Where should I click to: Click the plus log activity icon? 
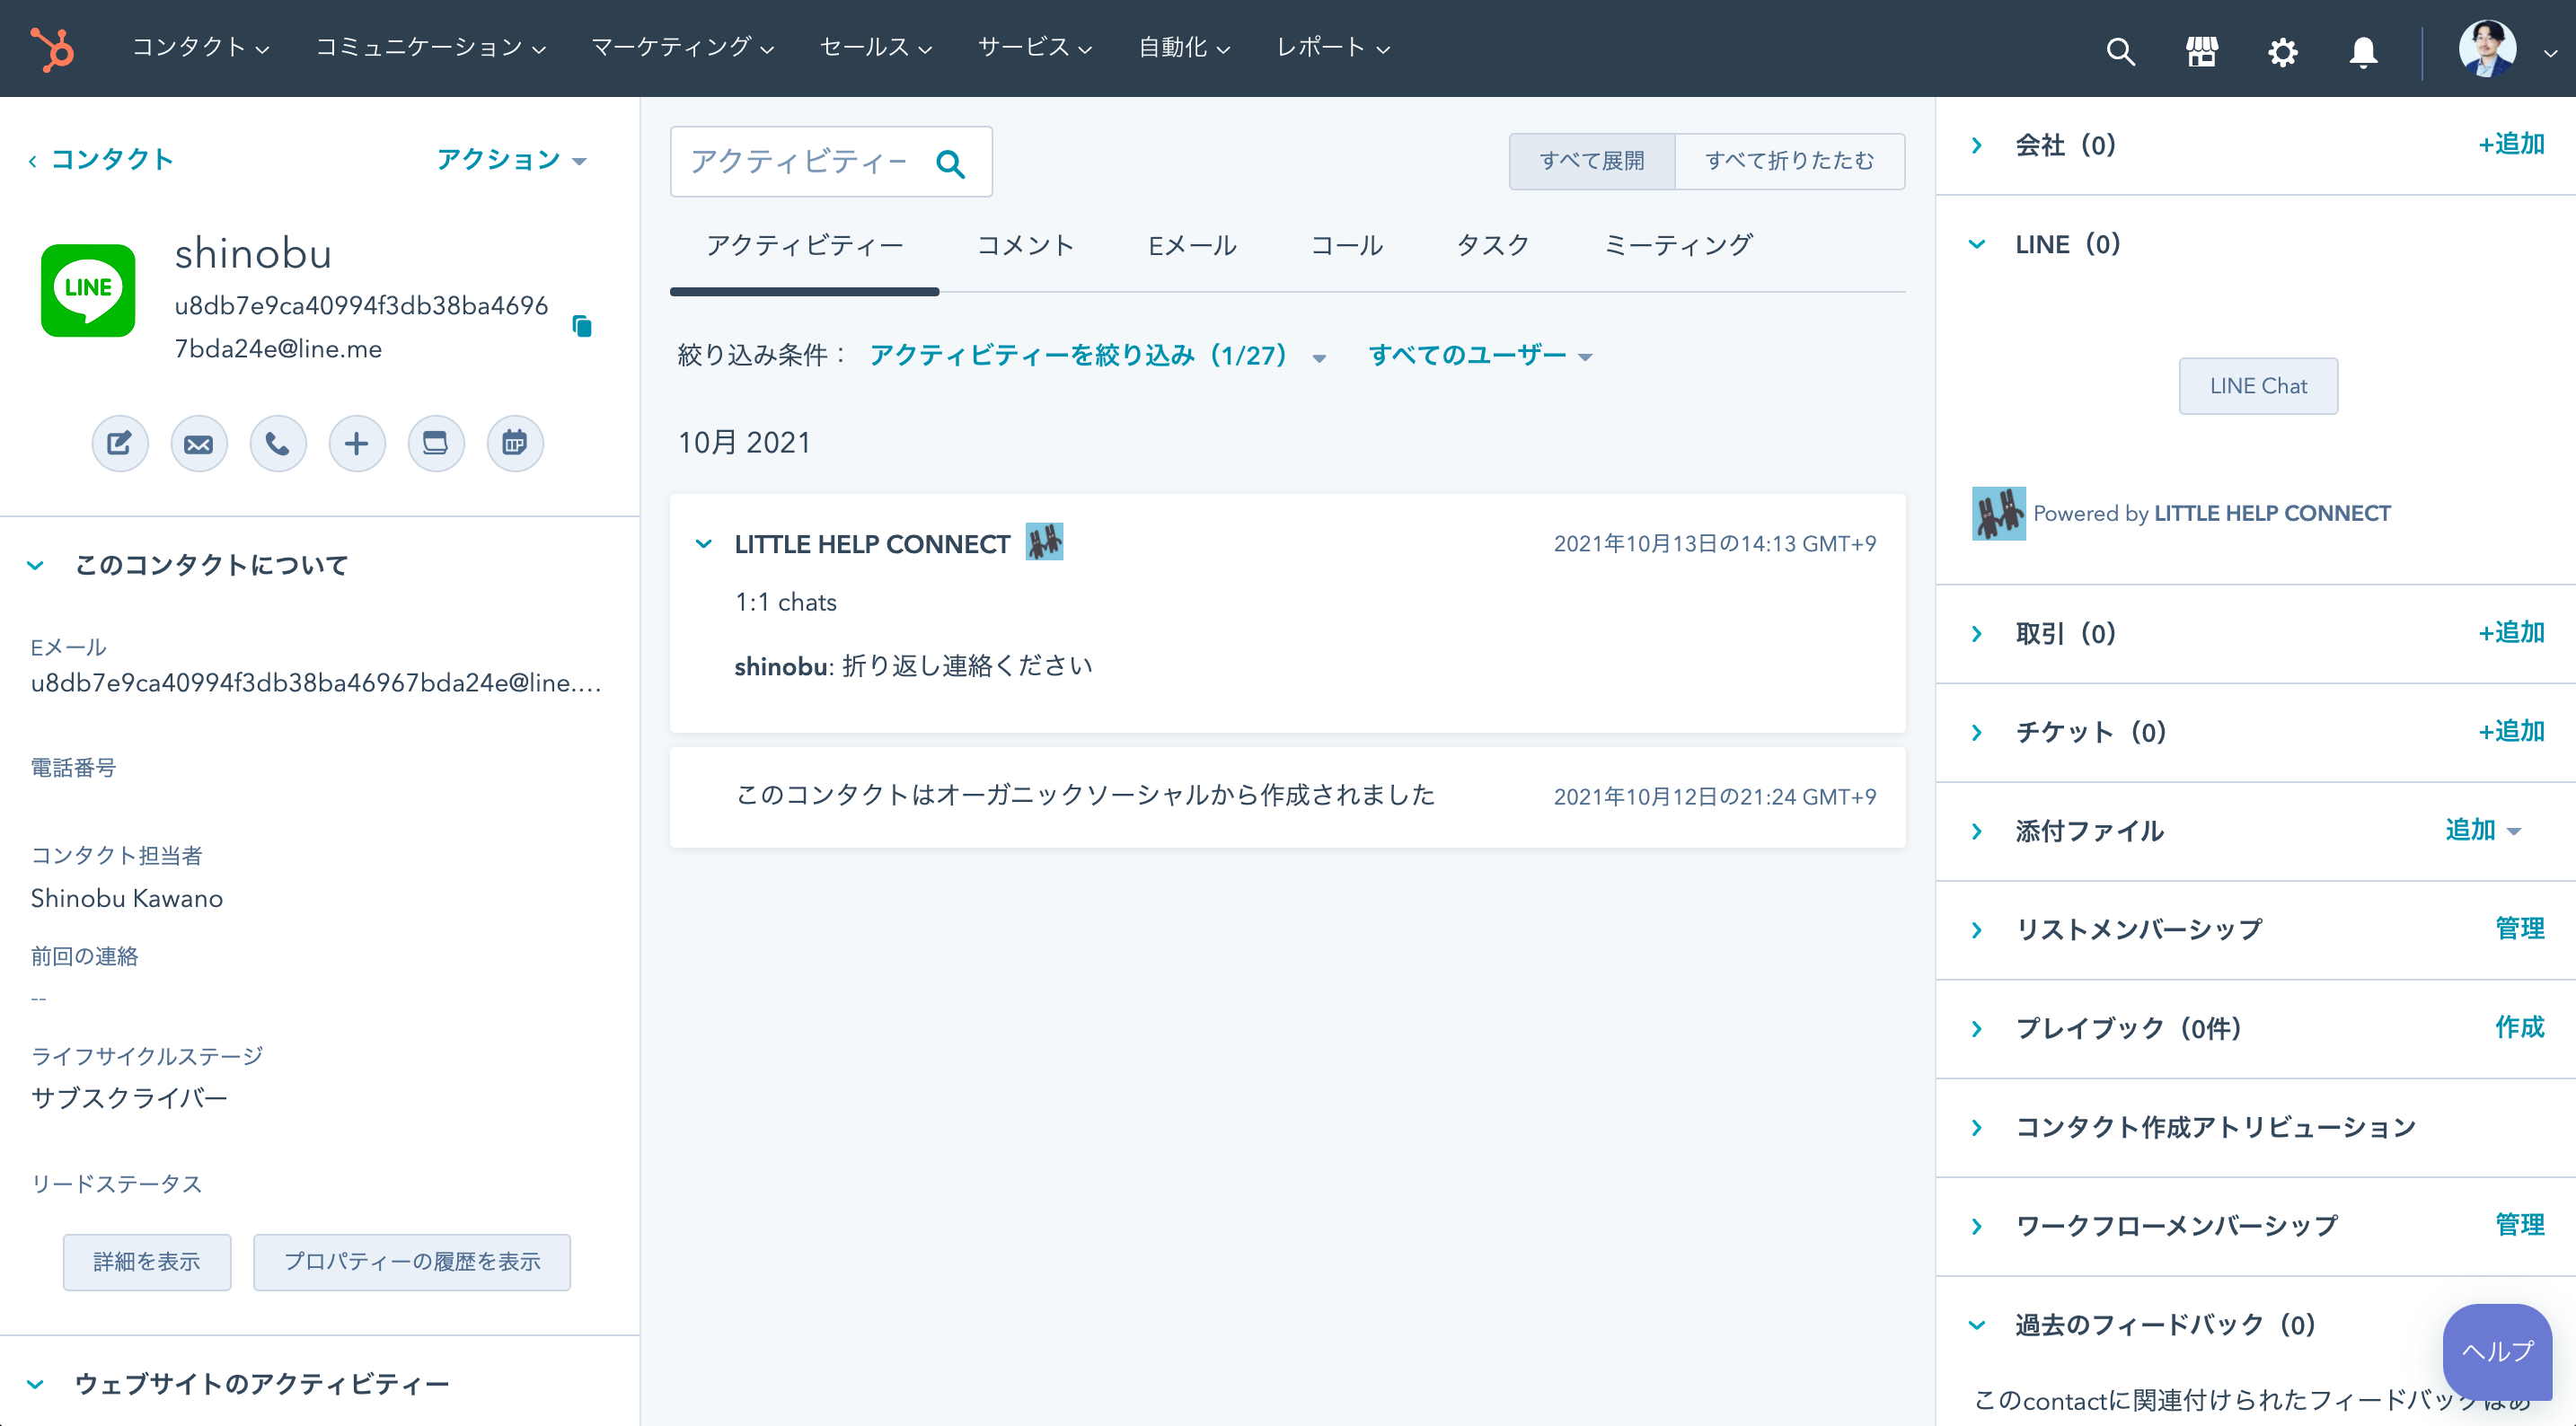point(357,443)
